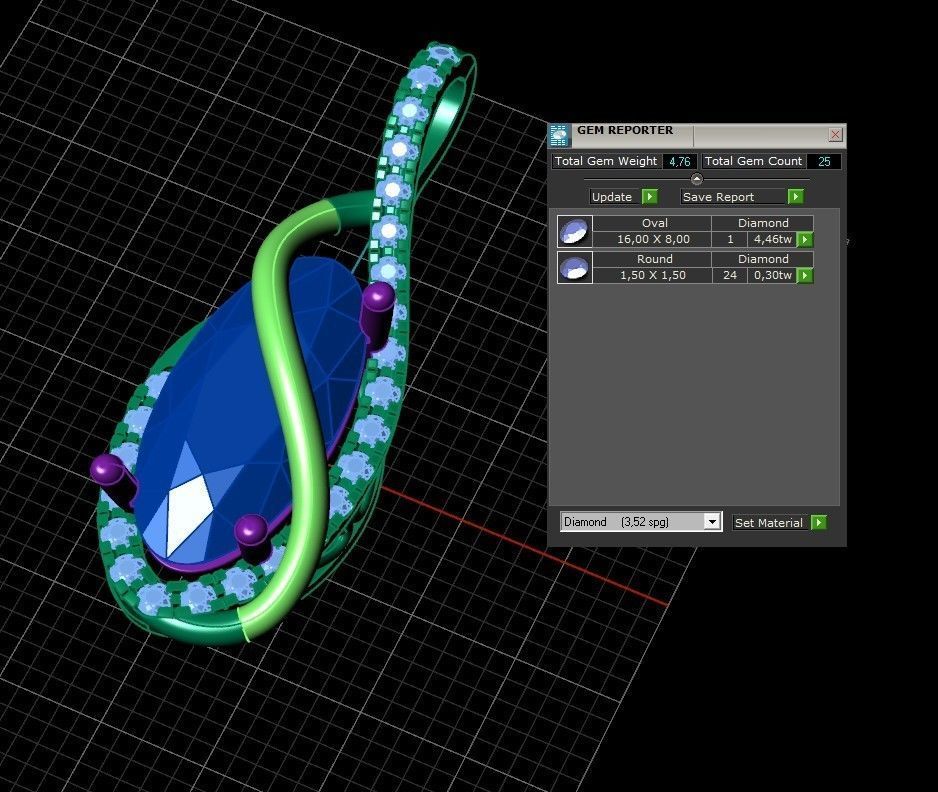Click Diamond material in Oval row
This screenshot has width=938, height=792.
[x=763, y=223]
